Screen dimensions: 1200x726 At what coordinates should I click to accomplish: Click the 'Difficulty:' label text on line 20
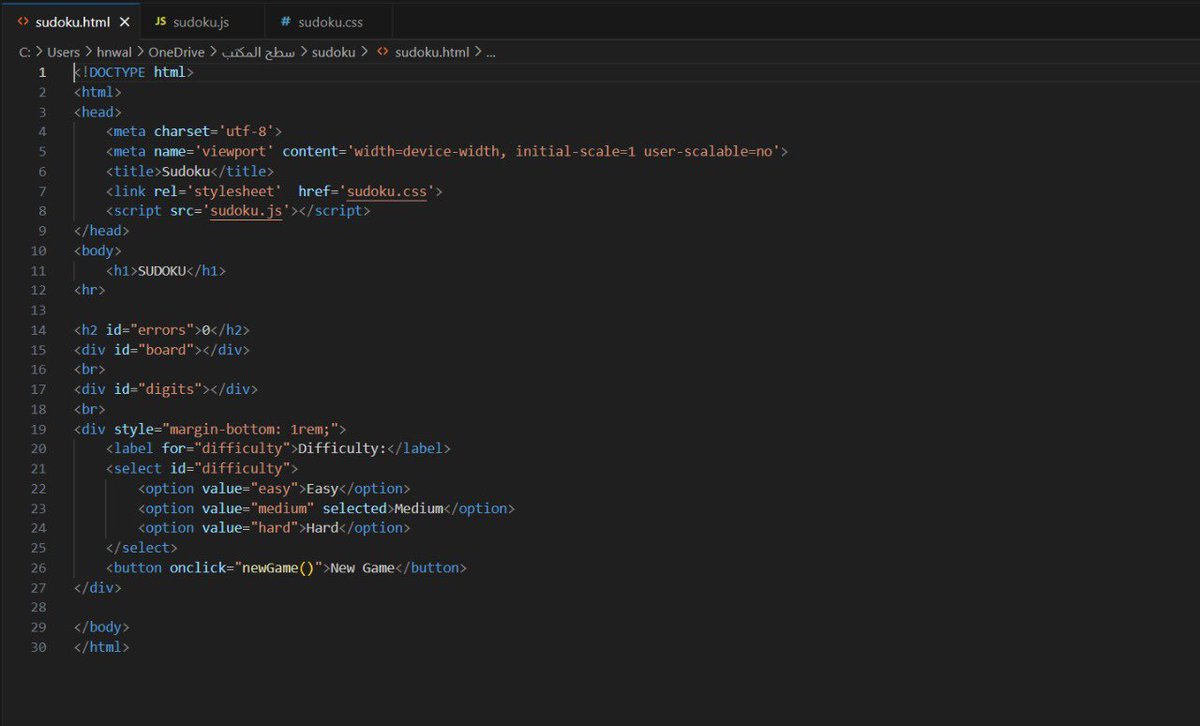343,449
